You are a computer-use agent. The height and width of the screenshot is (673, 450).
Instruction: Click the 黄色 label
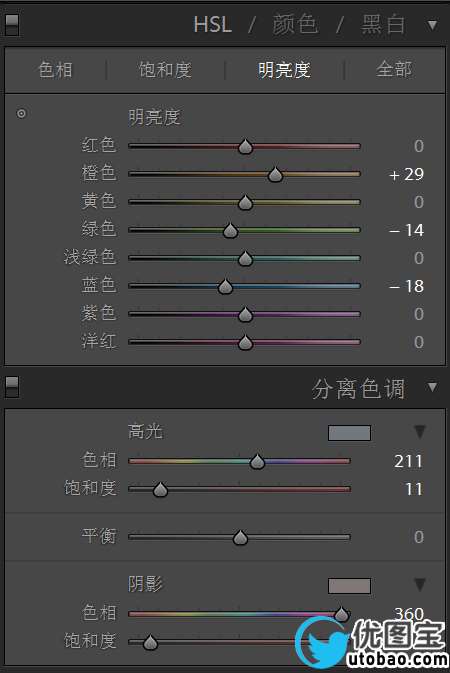pyautogui.click(x=99, y=201)
